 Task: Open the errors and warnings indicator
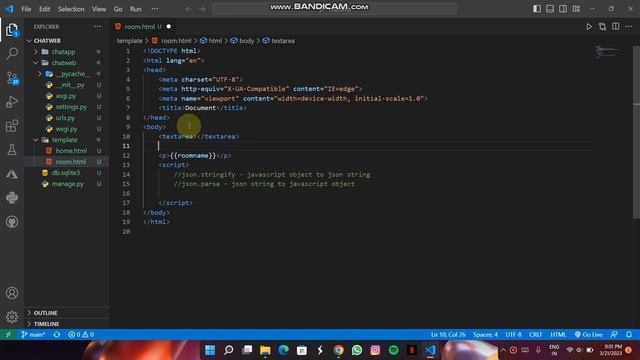click(81, 335)
